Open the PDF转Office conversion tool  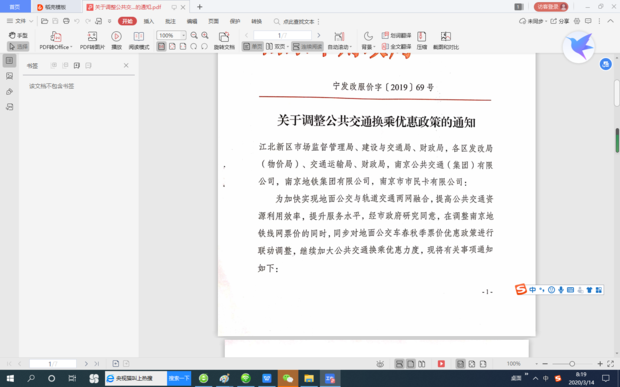(56, 41)
